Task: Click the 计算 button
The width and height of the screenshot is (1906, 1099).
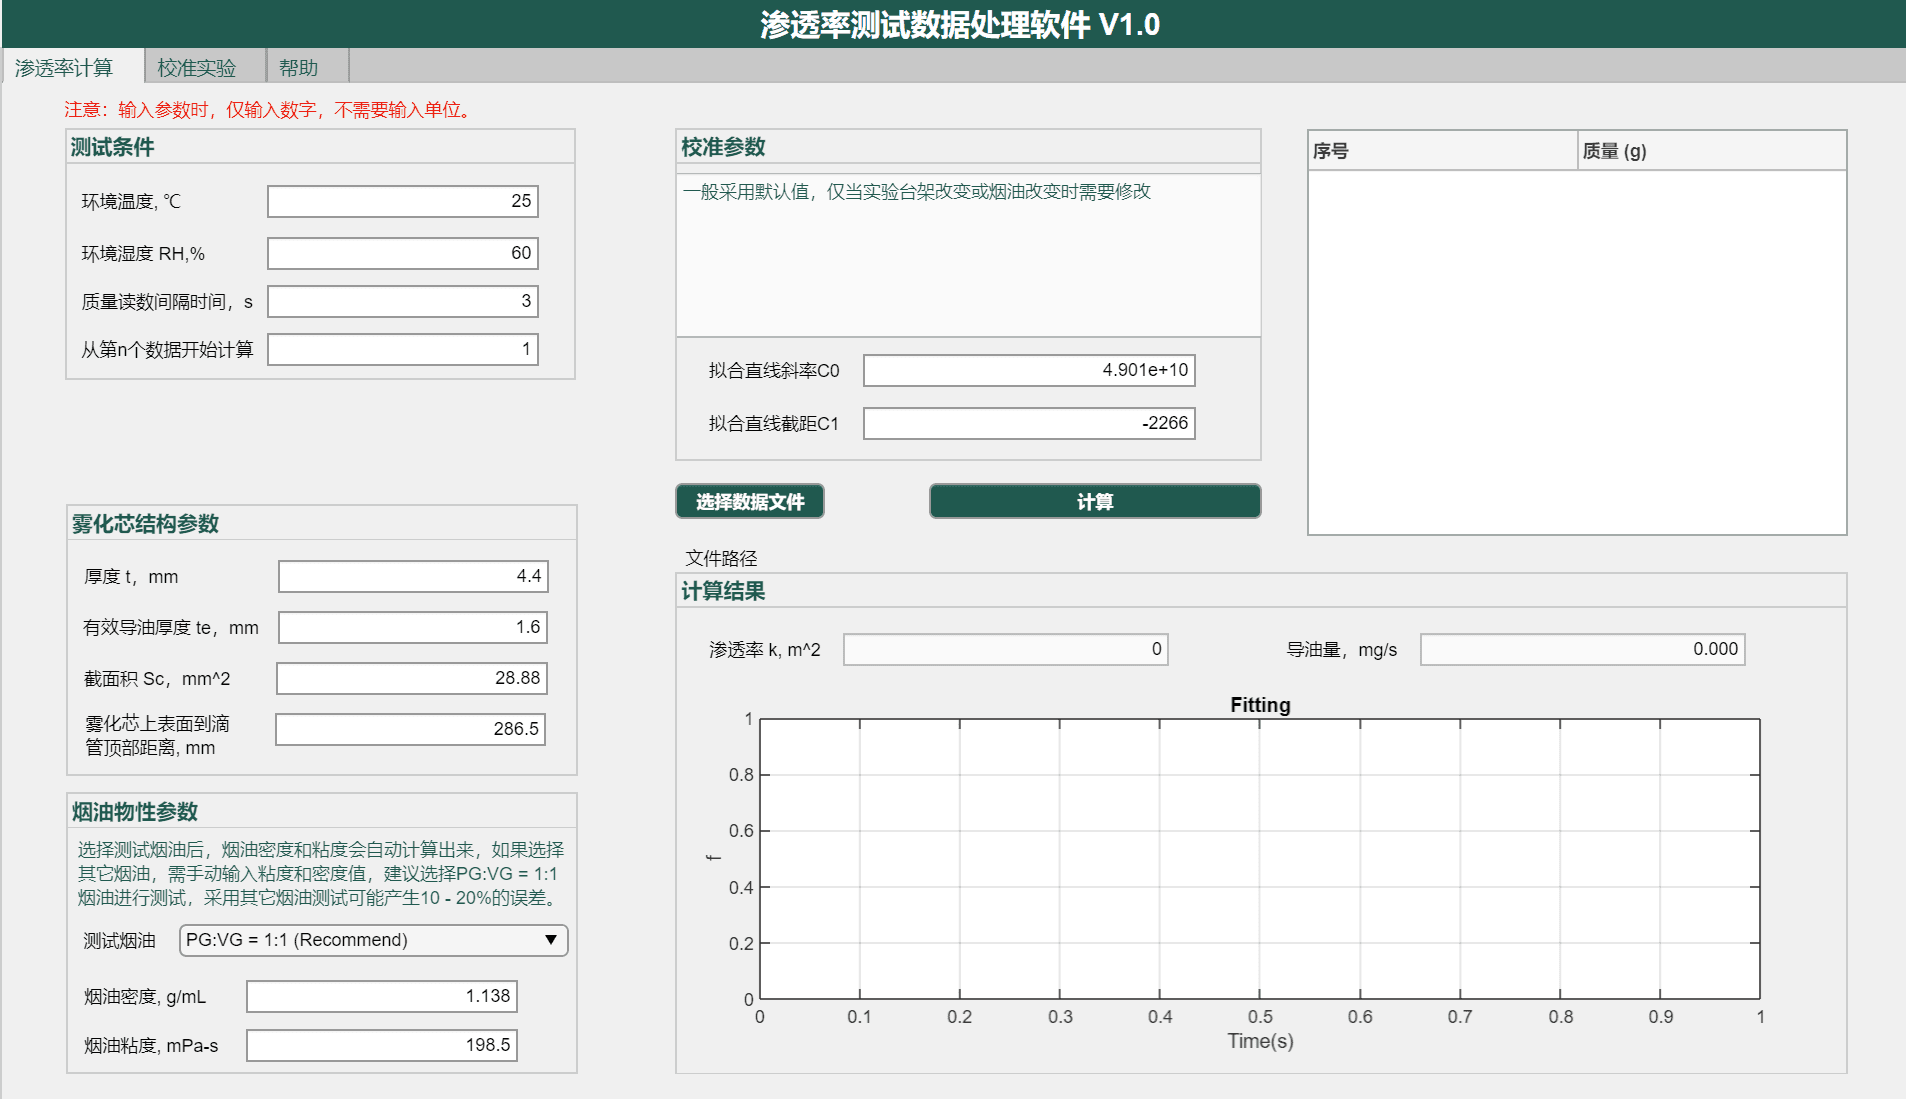Action: pyautogui.click(x=1095, y=501)
